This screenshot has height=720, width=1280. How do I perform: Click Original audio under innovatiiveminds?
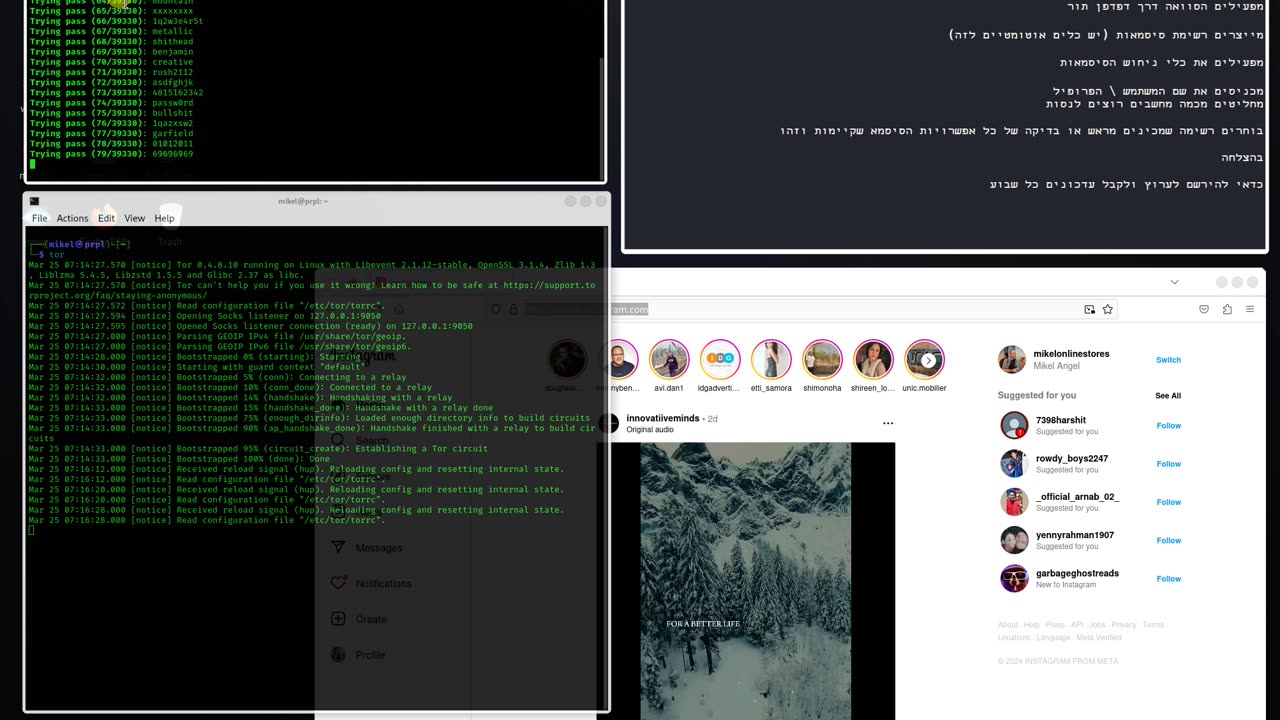pos(650,430)
